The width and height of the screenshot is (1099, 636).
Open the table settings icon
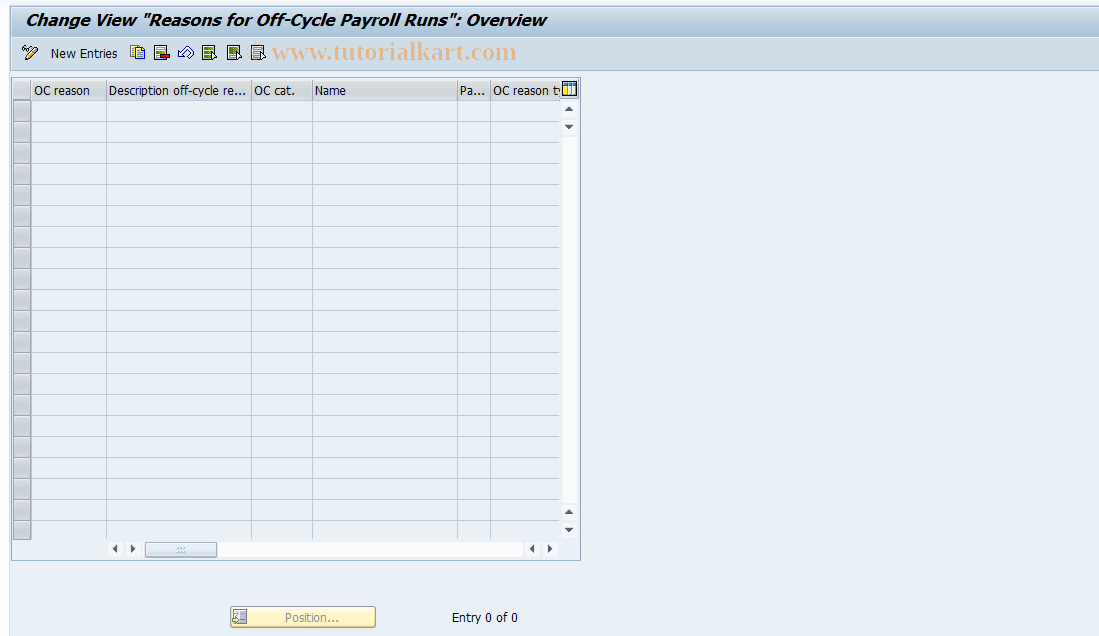tap(569, 89)
